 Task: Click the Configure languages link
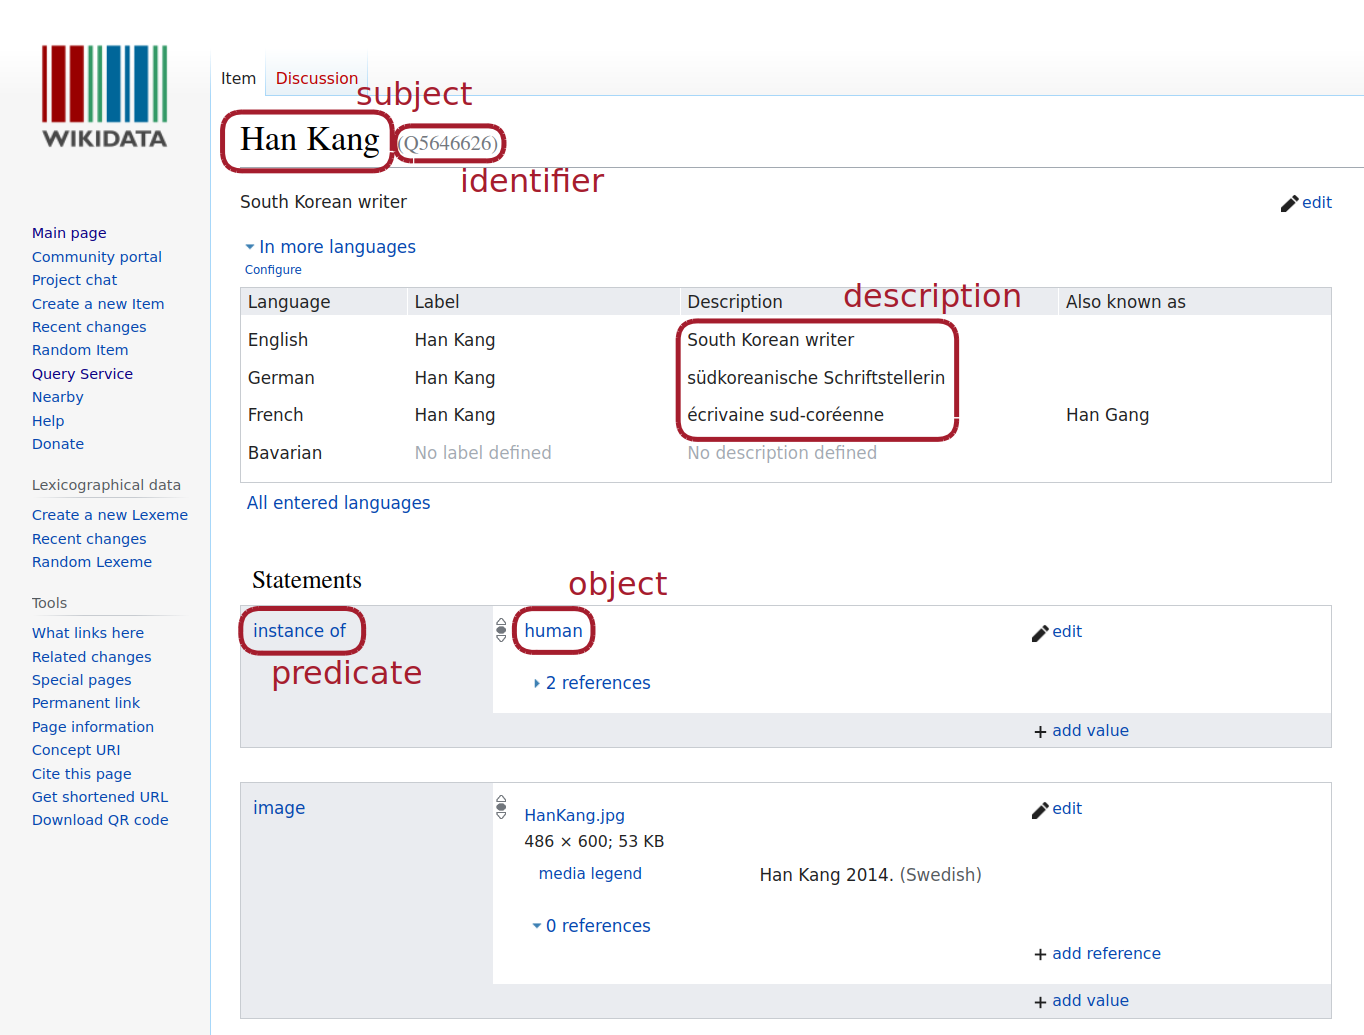click(x=273, y=270)
